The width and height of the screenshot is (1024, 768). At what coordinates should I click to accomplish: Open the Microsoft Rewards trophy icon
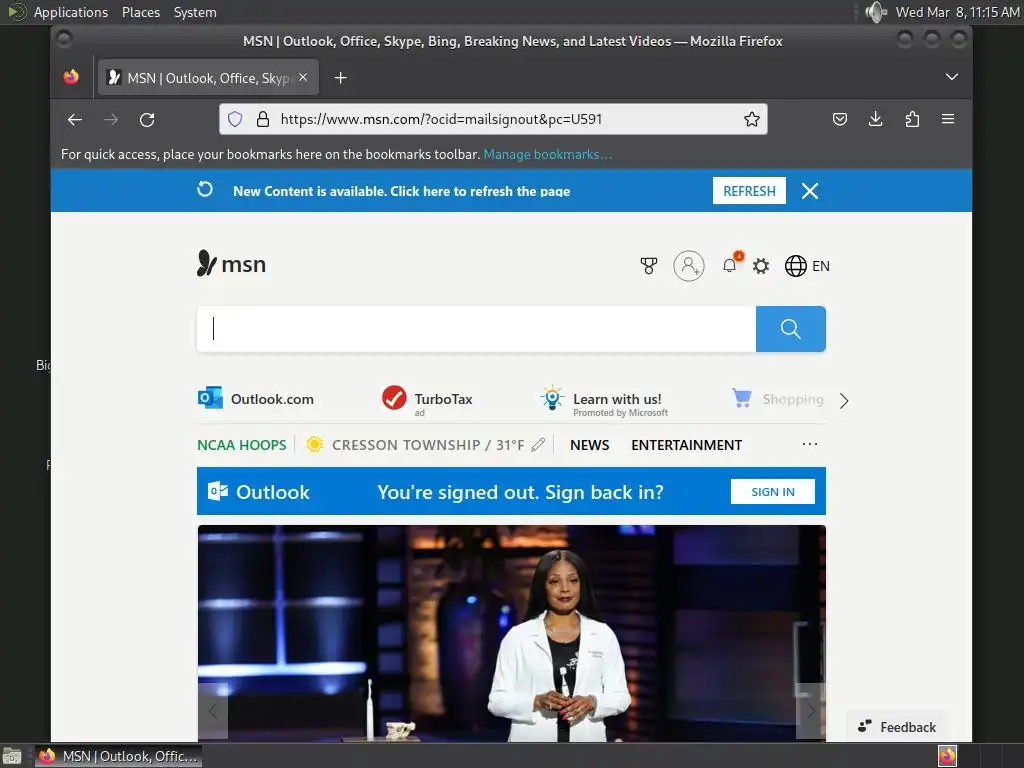648,266
